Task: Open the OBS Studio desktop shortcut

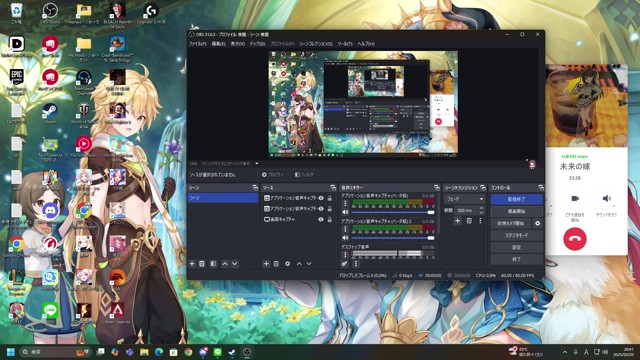Action: (50, 13)
